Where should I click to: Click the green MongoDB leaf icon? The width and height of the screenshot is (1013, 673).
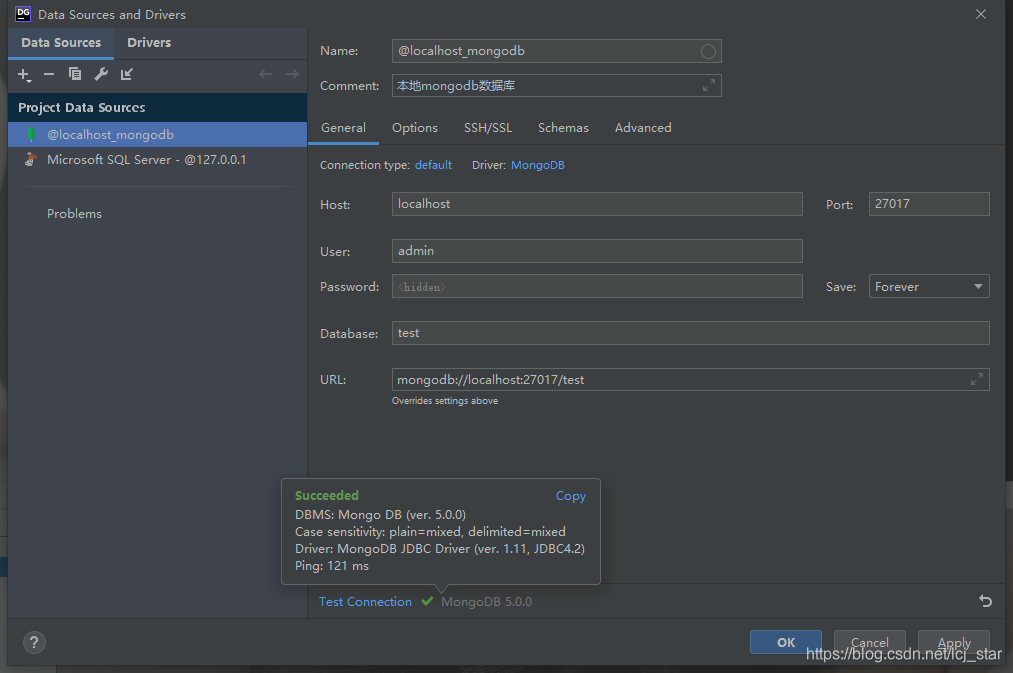[x=31, y=134]
